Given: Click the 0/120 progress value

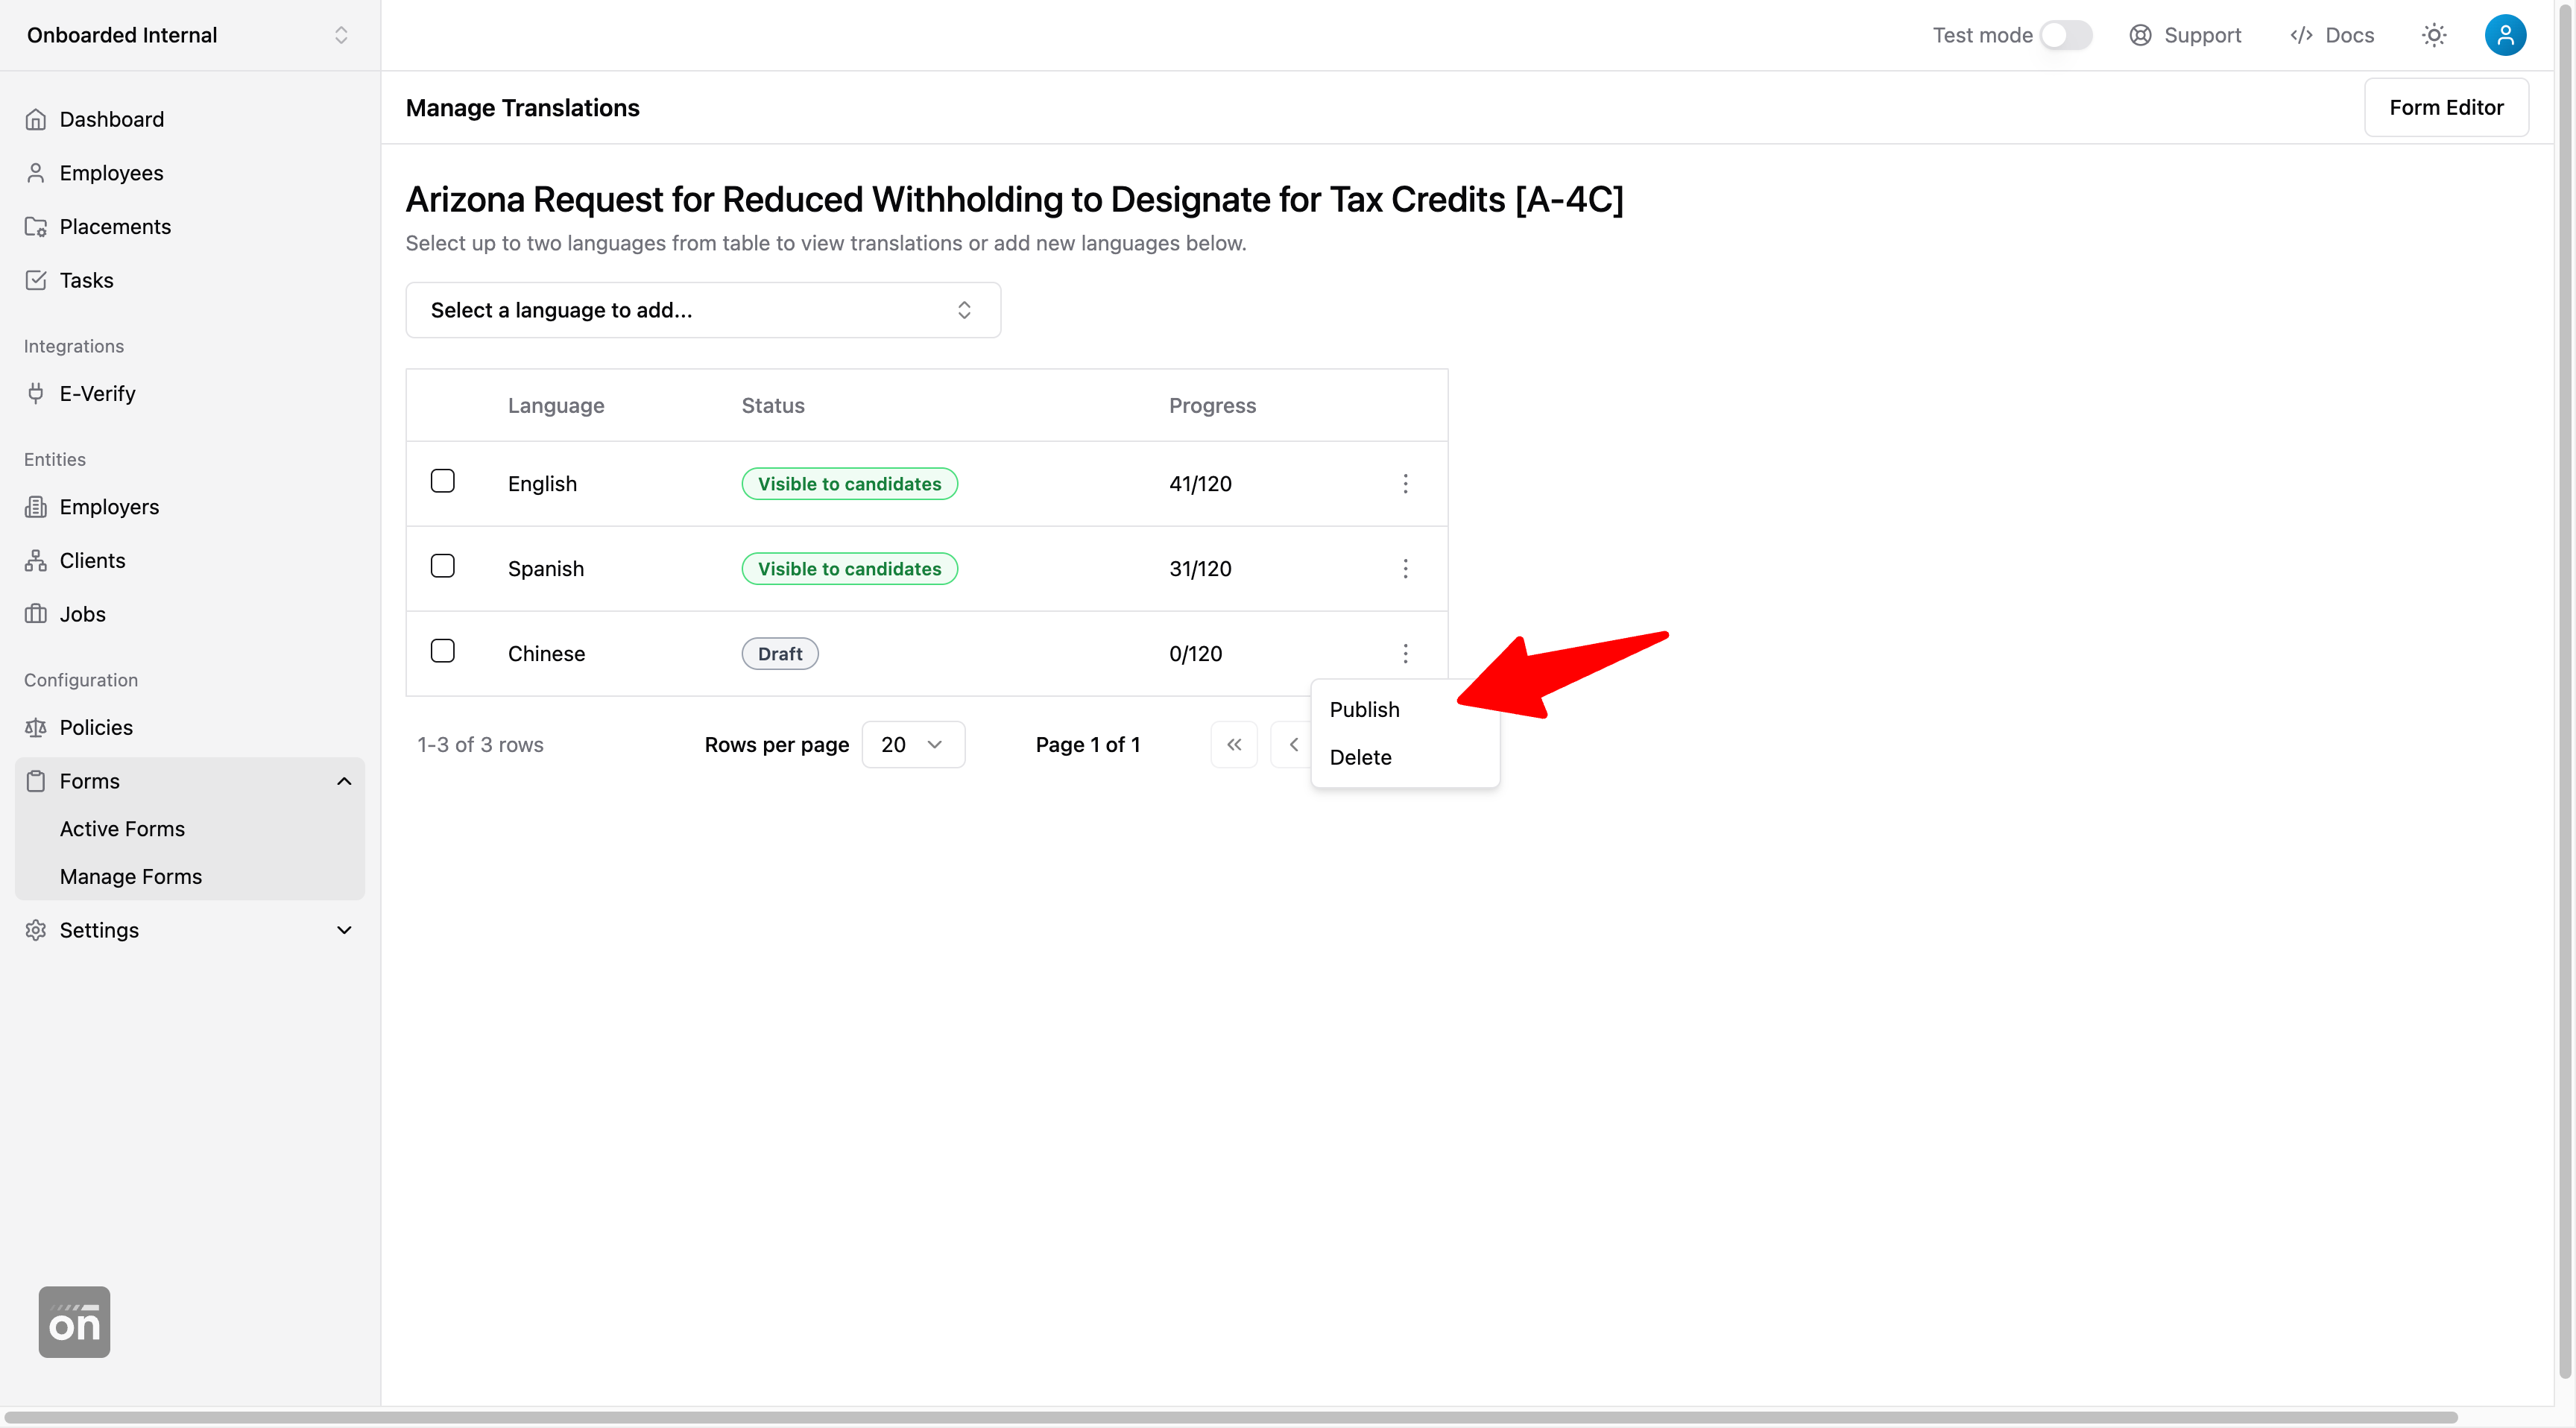Looking at the screenshot, I should point(1195,654).
